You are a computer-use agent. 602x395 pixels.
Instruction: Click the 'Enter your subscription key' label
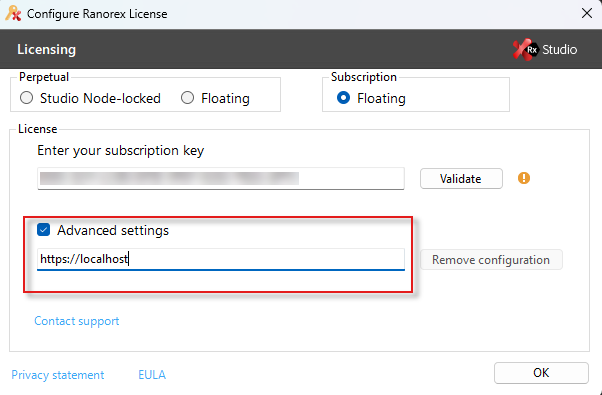point(121,150)
